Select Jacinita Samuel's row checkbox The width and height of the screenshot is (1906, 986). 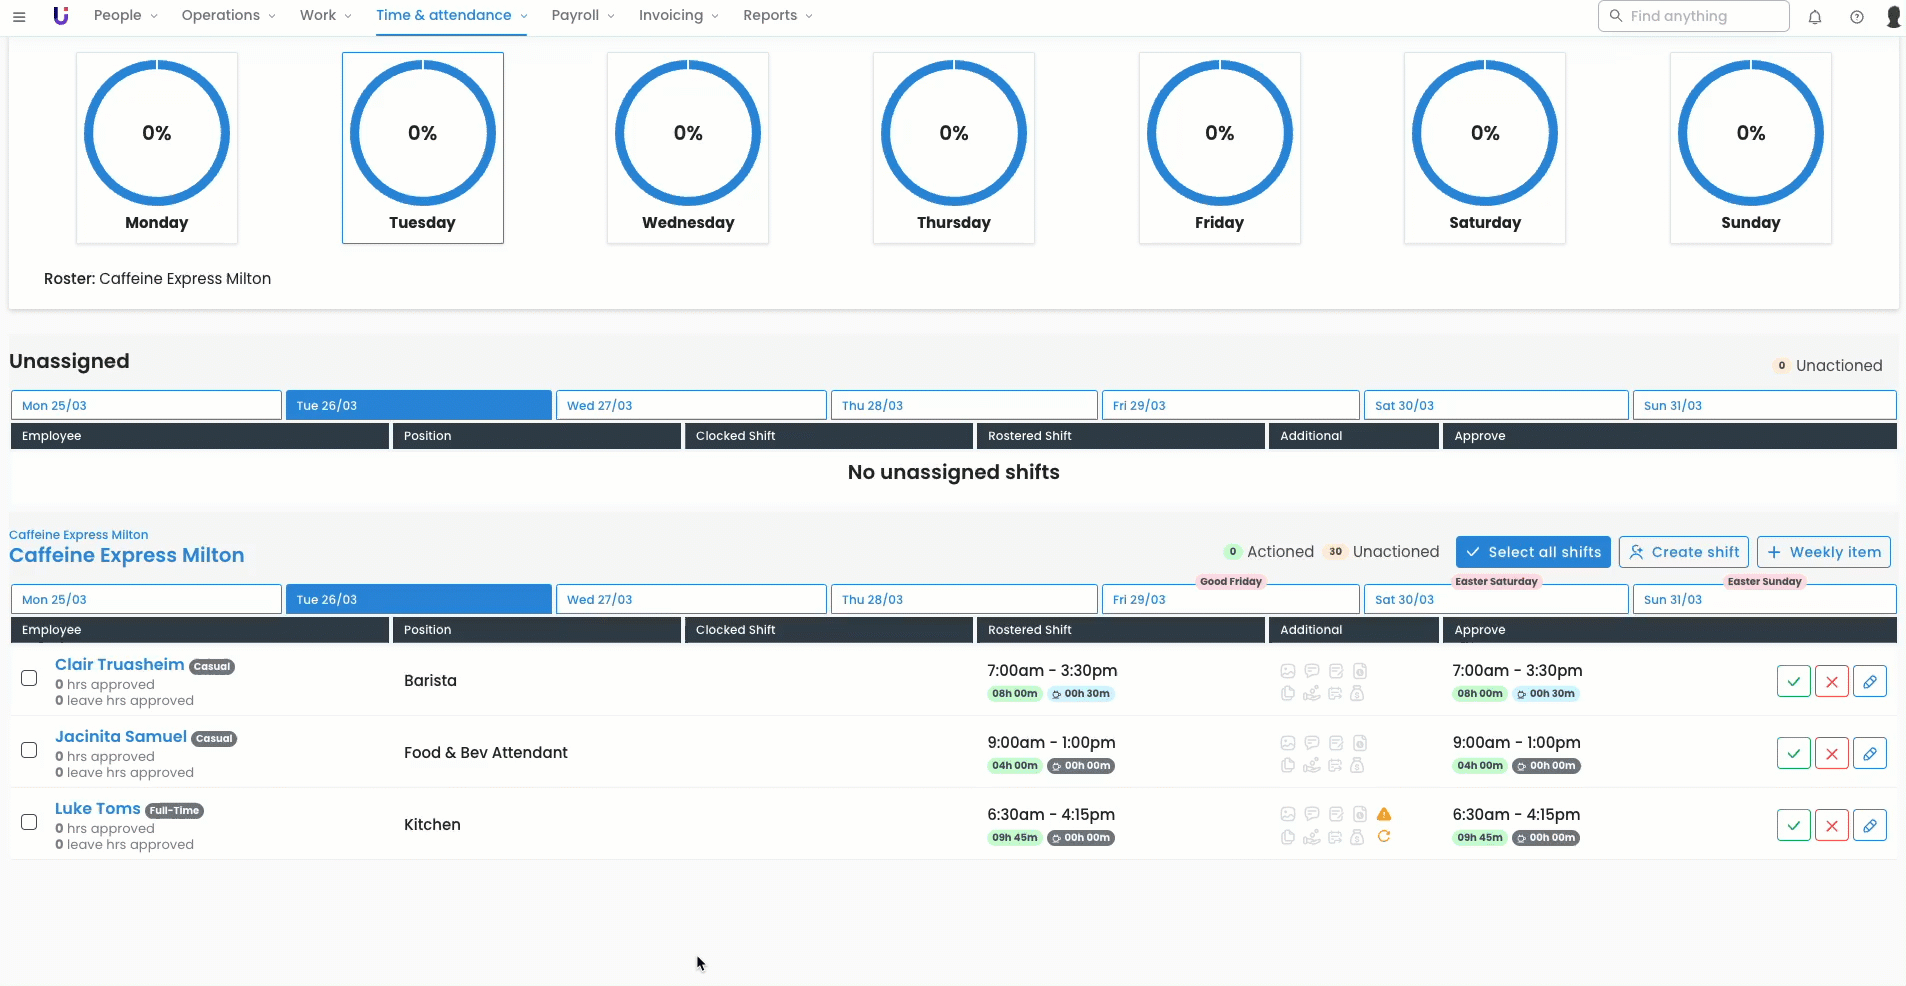click(x=29, y=750)
